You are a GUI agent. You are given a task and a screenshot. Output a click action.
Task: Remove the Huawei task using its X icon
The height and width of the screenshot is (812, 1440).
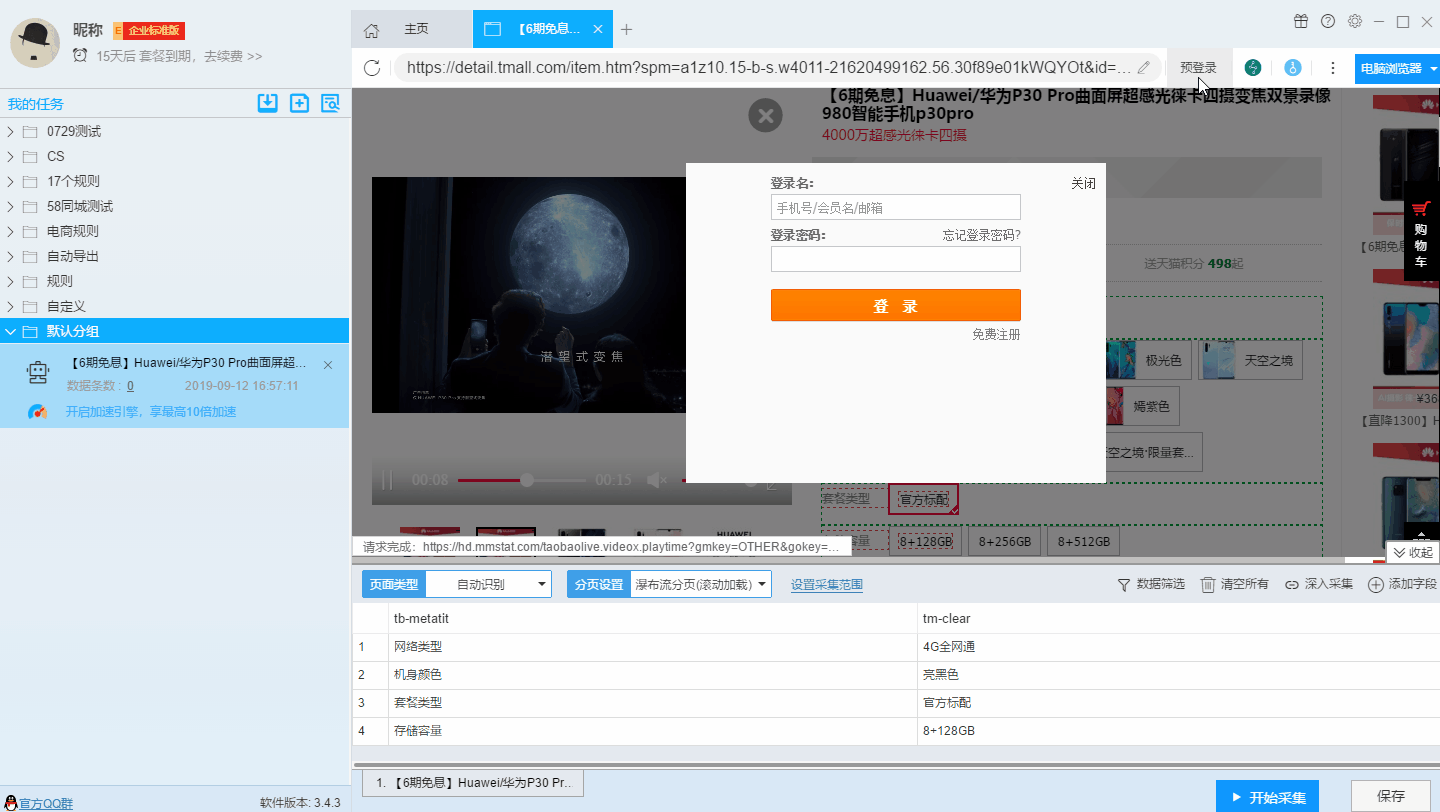pos(328,365)
